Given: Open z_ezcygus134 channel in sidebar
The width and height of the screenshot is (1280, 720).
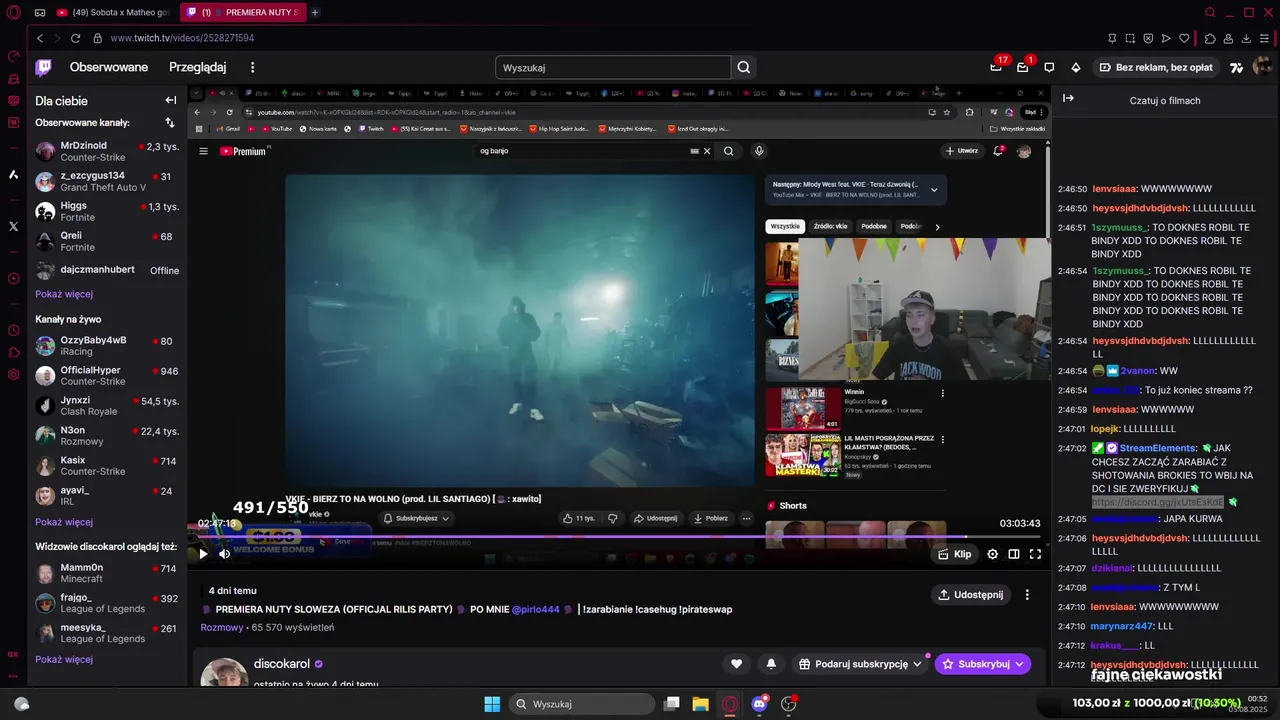Looking at the screenshot, I should pyautogui.click(x=107, y=181).
